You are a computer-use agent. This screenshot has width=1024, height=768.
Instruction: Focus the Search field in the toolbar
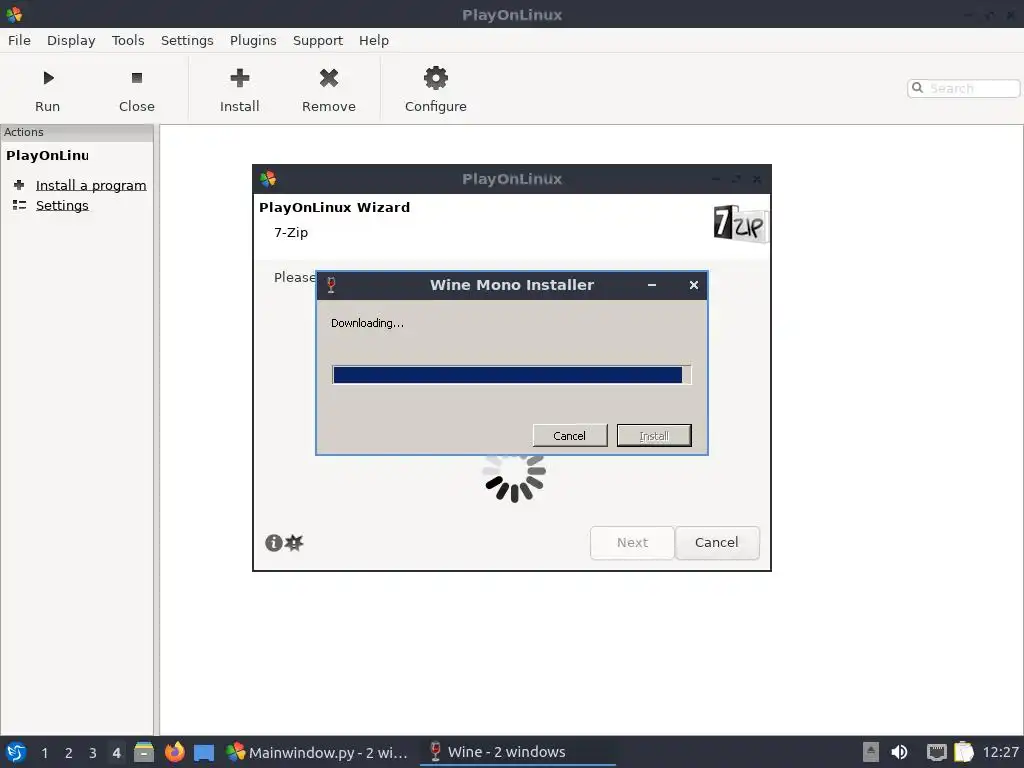tap(963, 88)
